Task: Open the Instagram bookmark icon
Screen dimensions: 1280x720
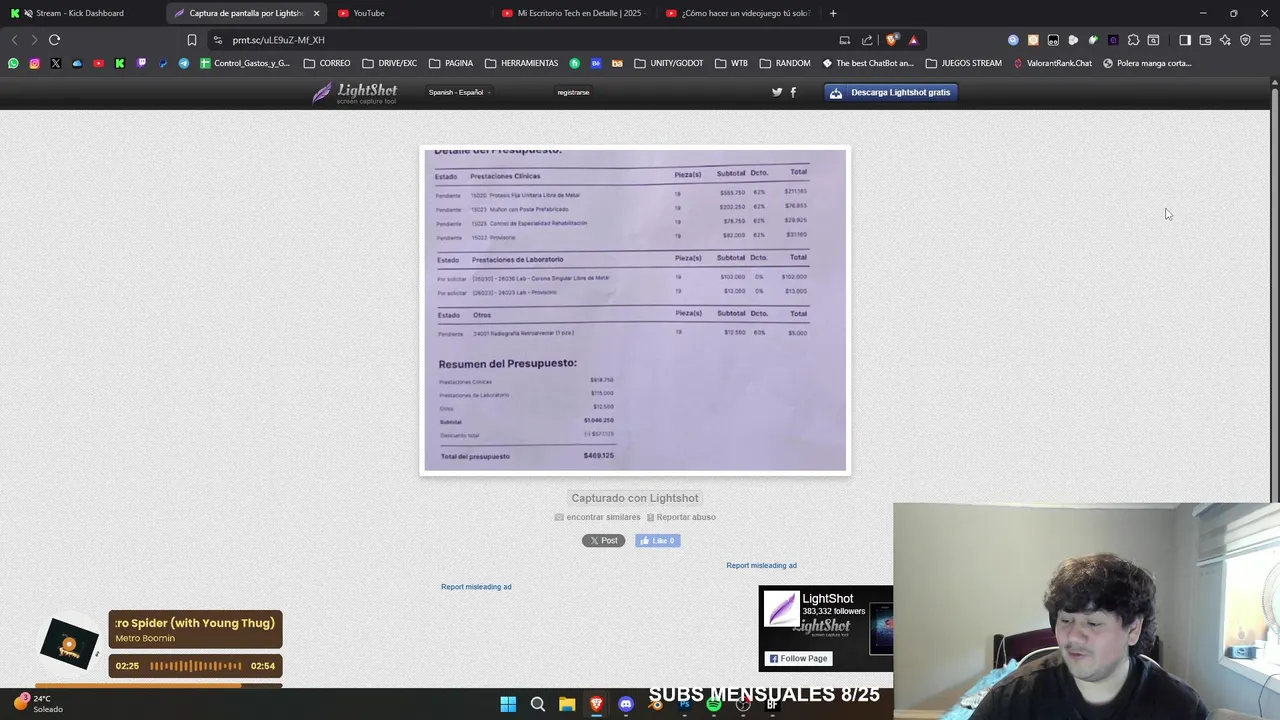Action: (x=34, y=63)
